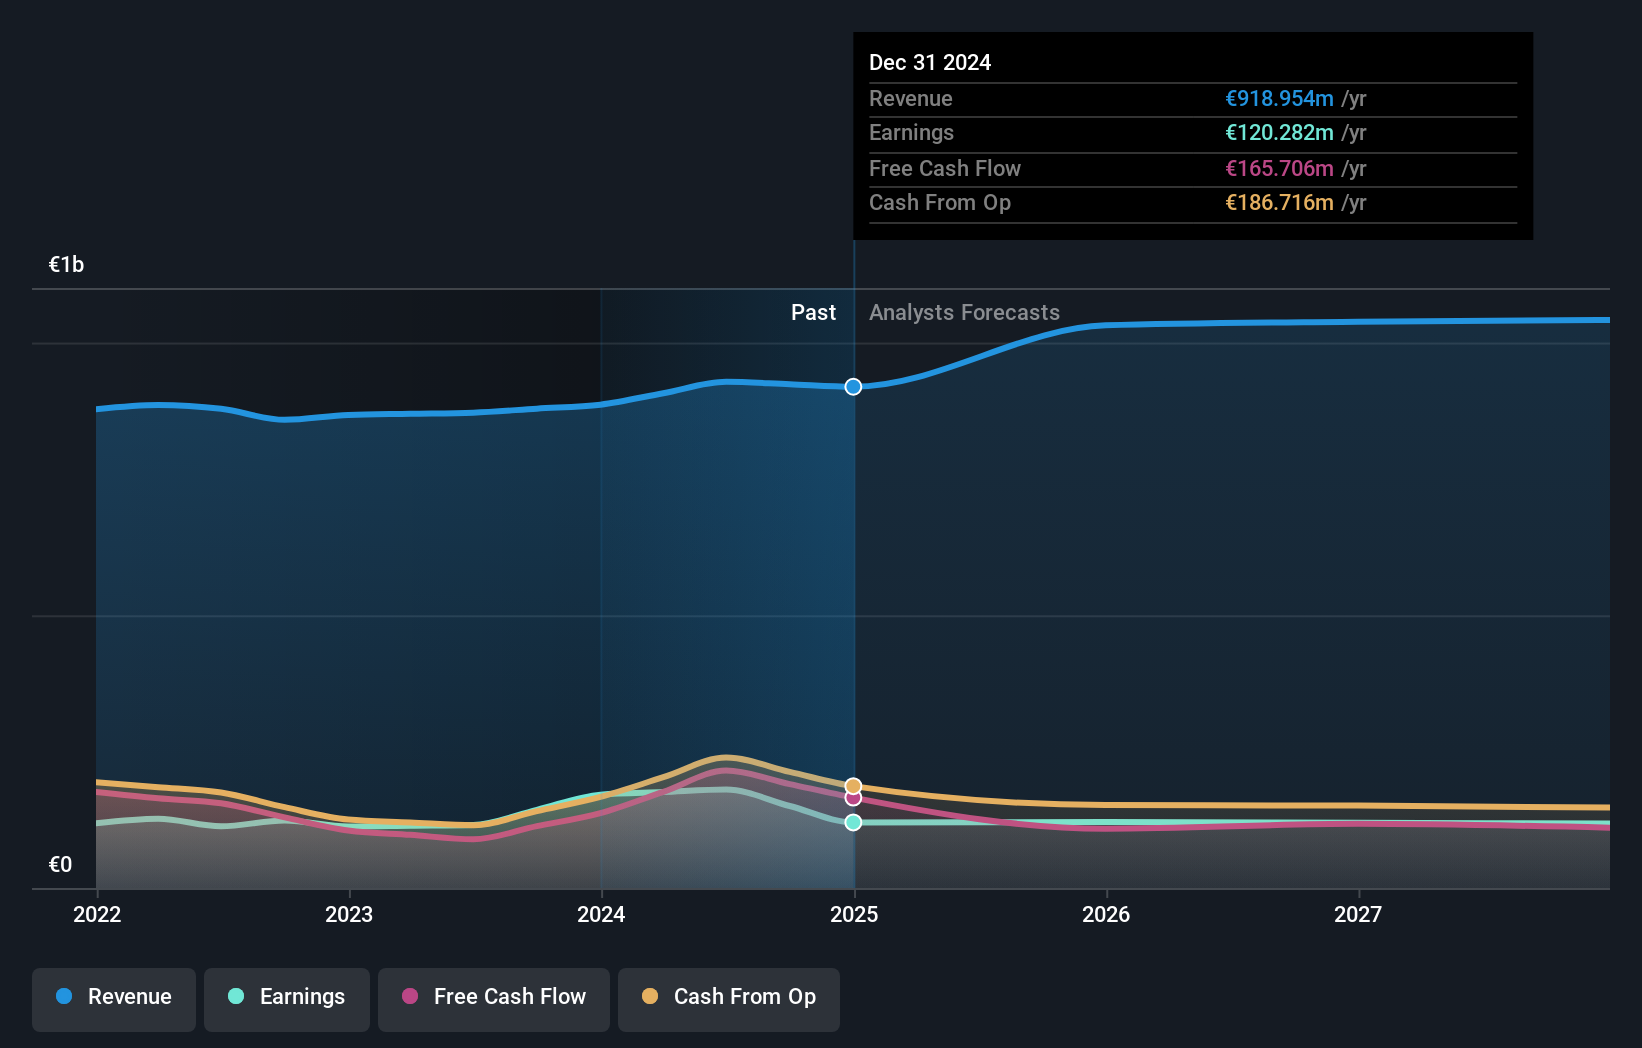Click the teal Earnings legend dot

[x=234, y=997]
